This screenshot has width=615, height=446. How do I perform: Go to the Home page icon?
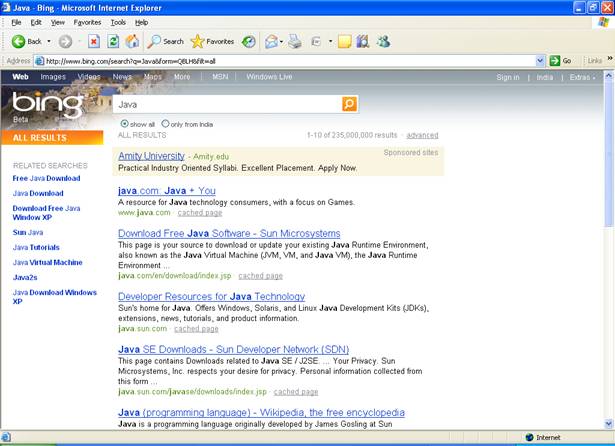pos(132,41)
